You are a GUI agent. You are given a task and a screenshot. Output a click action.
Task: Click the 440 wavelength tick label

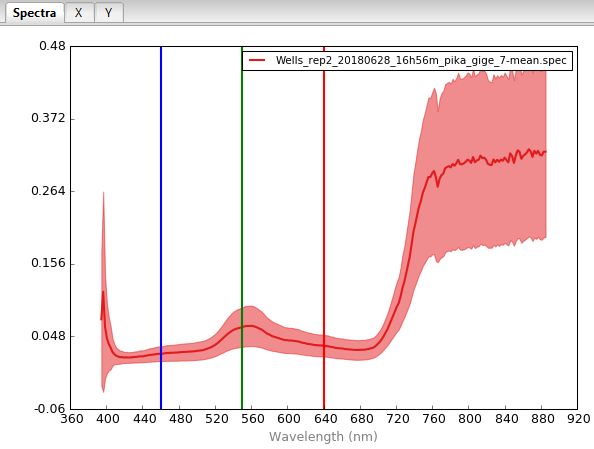(x=144, y=419)
